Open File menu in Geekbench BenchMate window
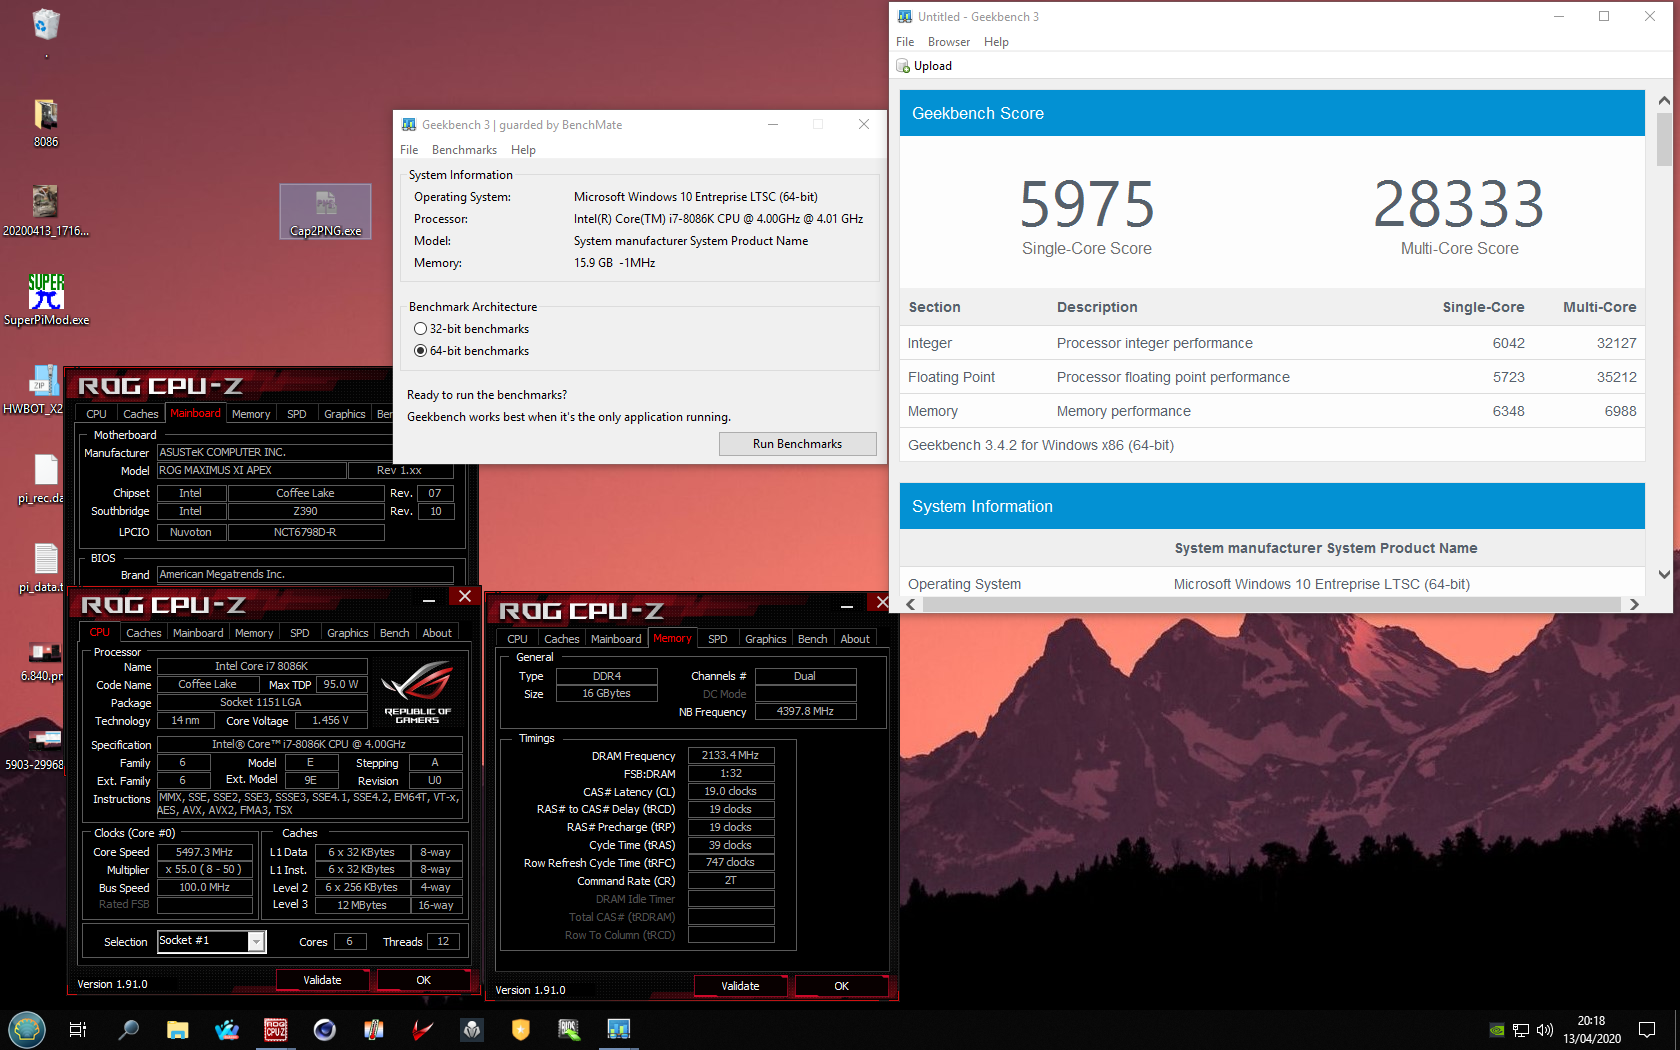1680x1050 pixels. pos(409,150)
